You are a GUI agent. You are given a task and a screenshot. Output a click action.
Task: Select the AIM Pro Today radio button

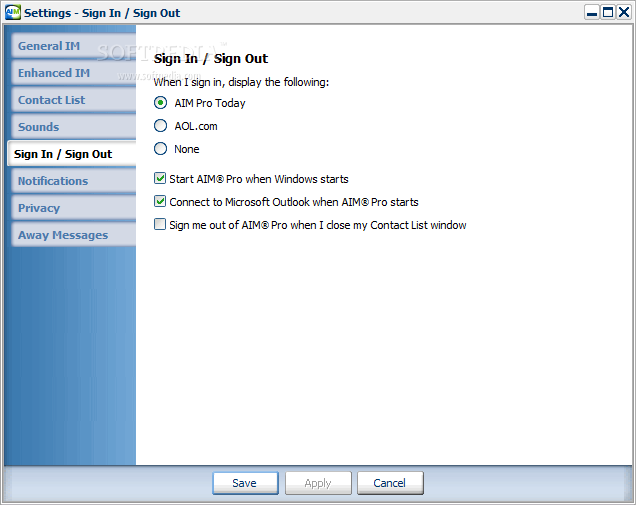(x=160, y=103)
